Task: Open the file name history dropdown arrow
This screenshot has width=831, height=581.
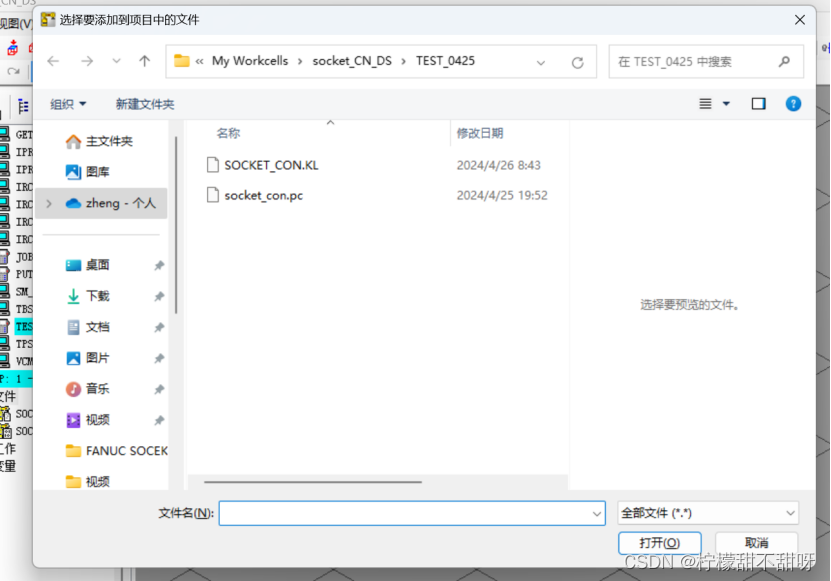Action: click(x=597, y=514)
